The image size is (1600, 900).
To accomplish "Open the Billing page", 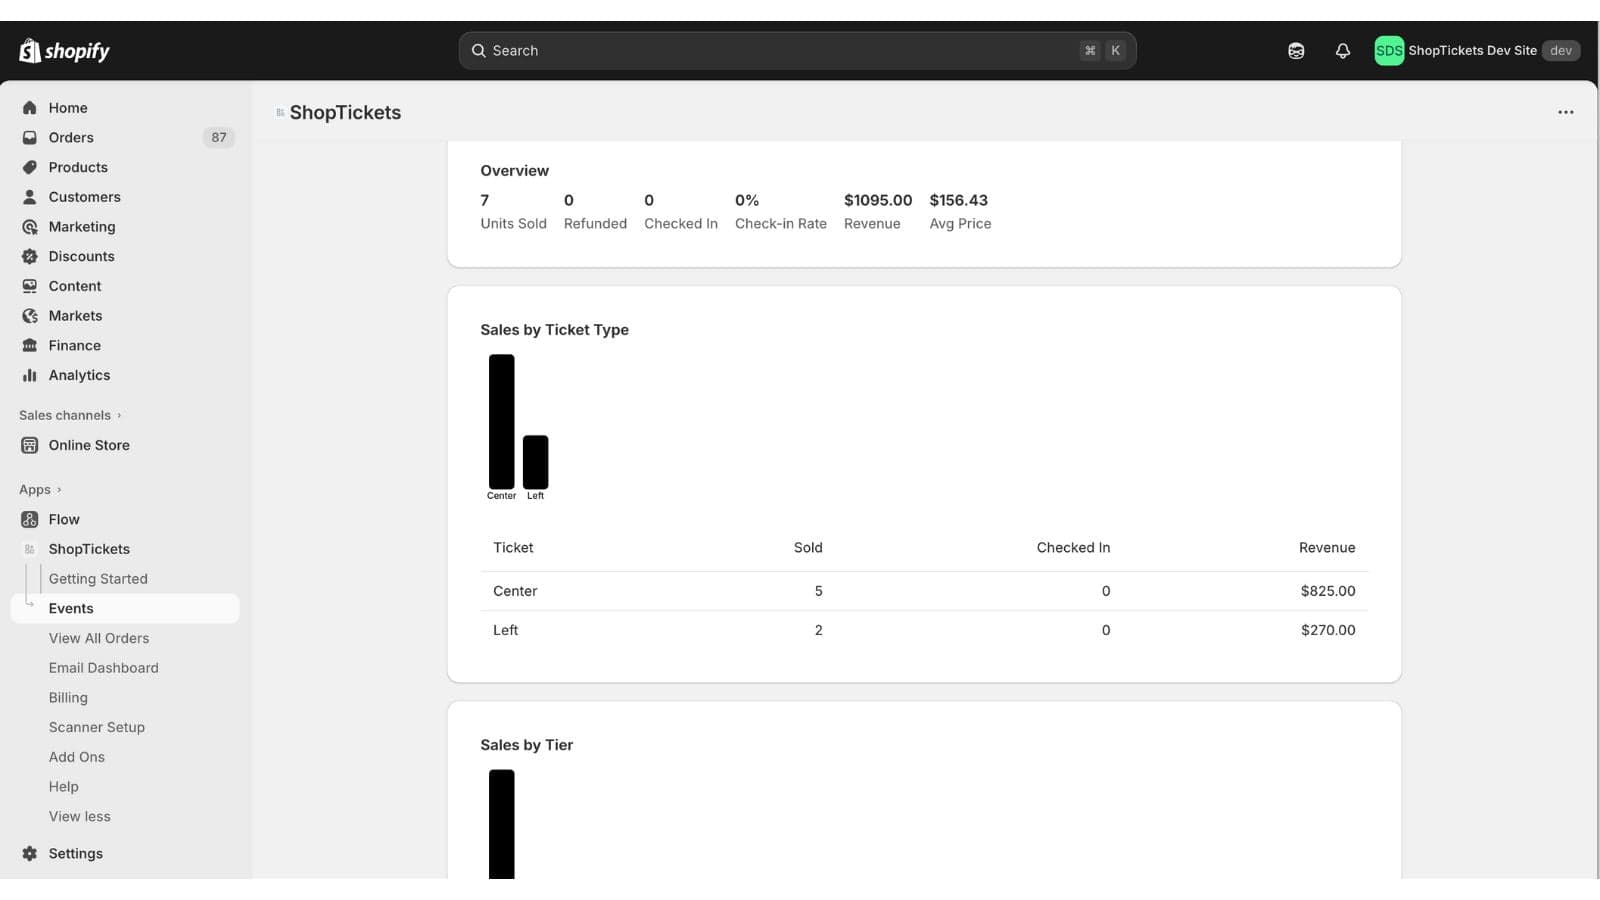I will coord(68,697).
